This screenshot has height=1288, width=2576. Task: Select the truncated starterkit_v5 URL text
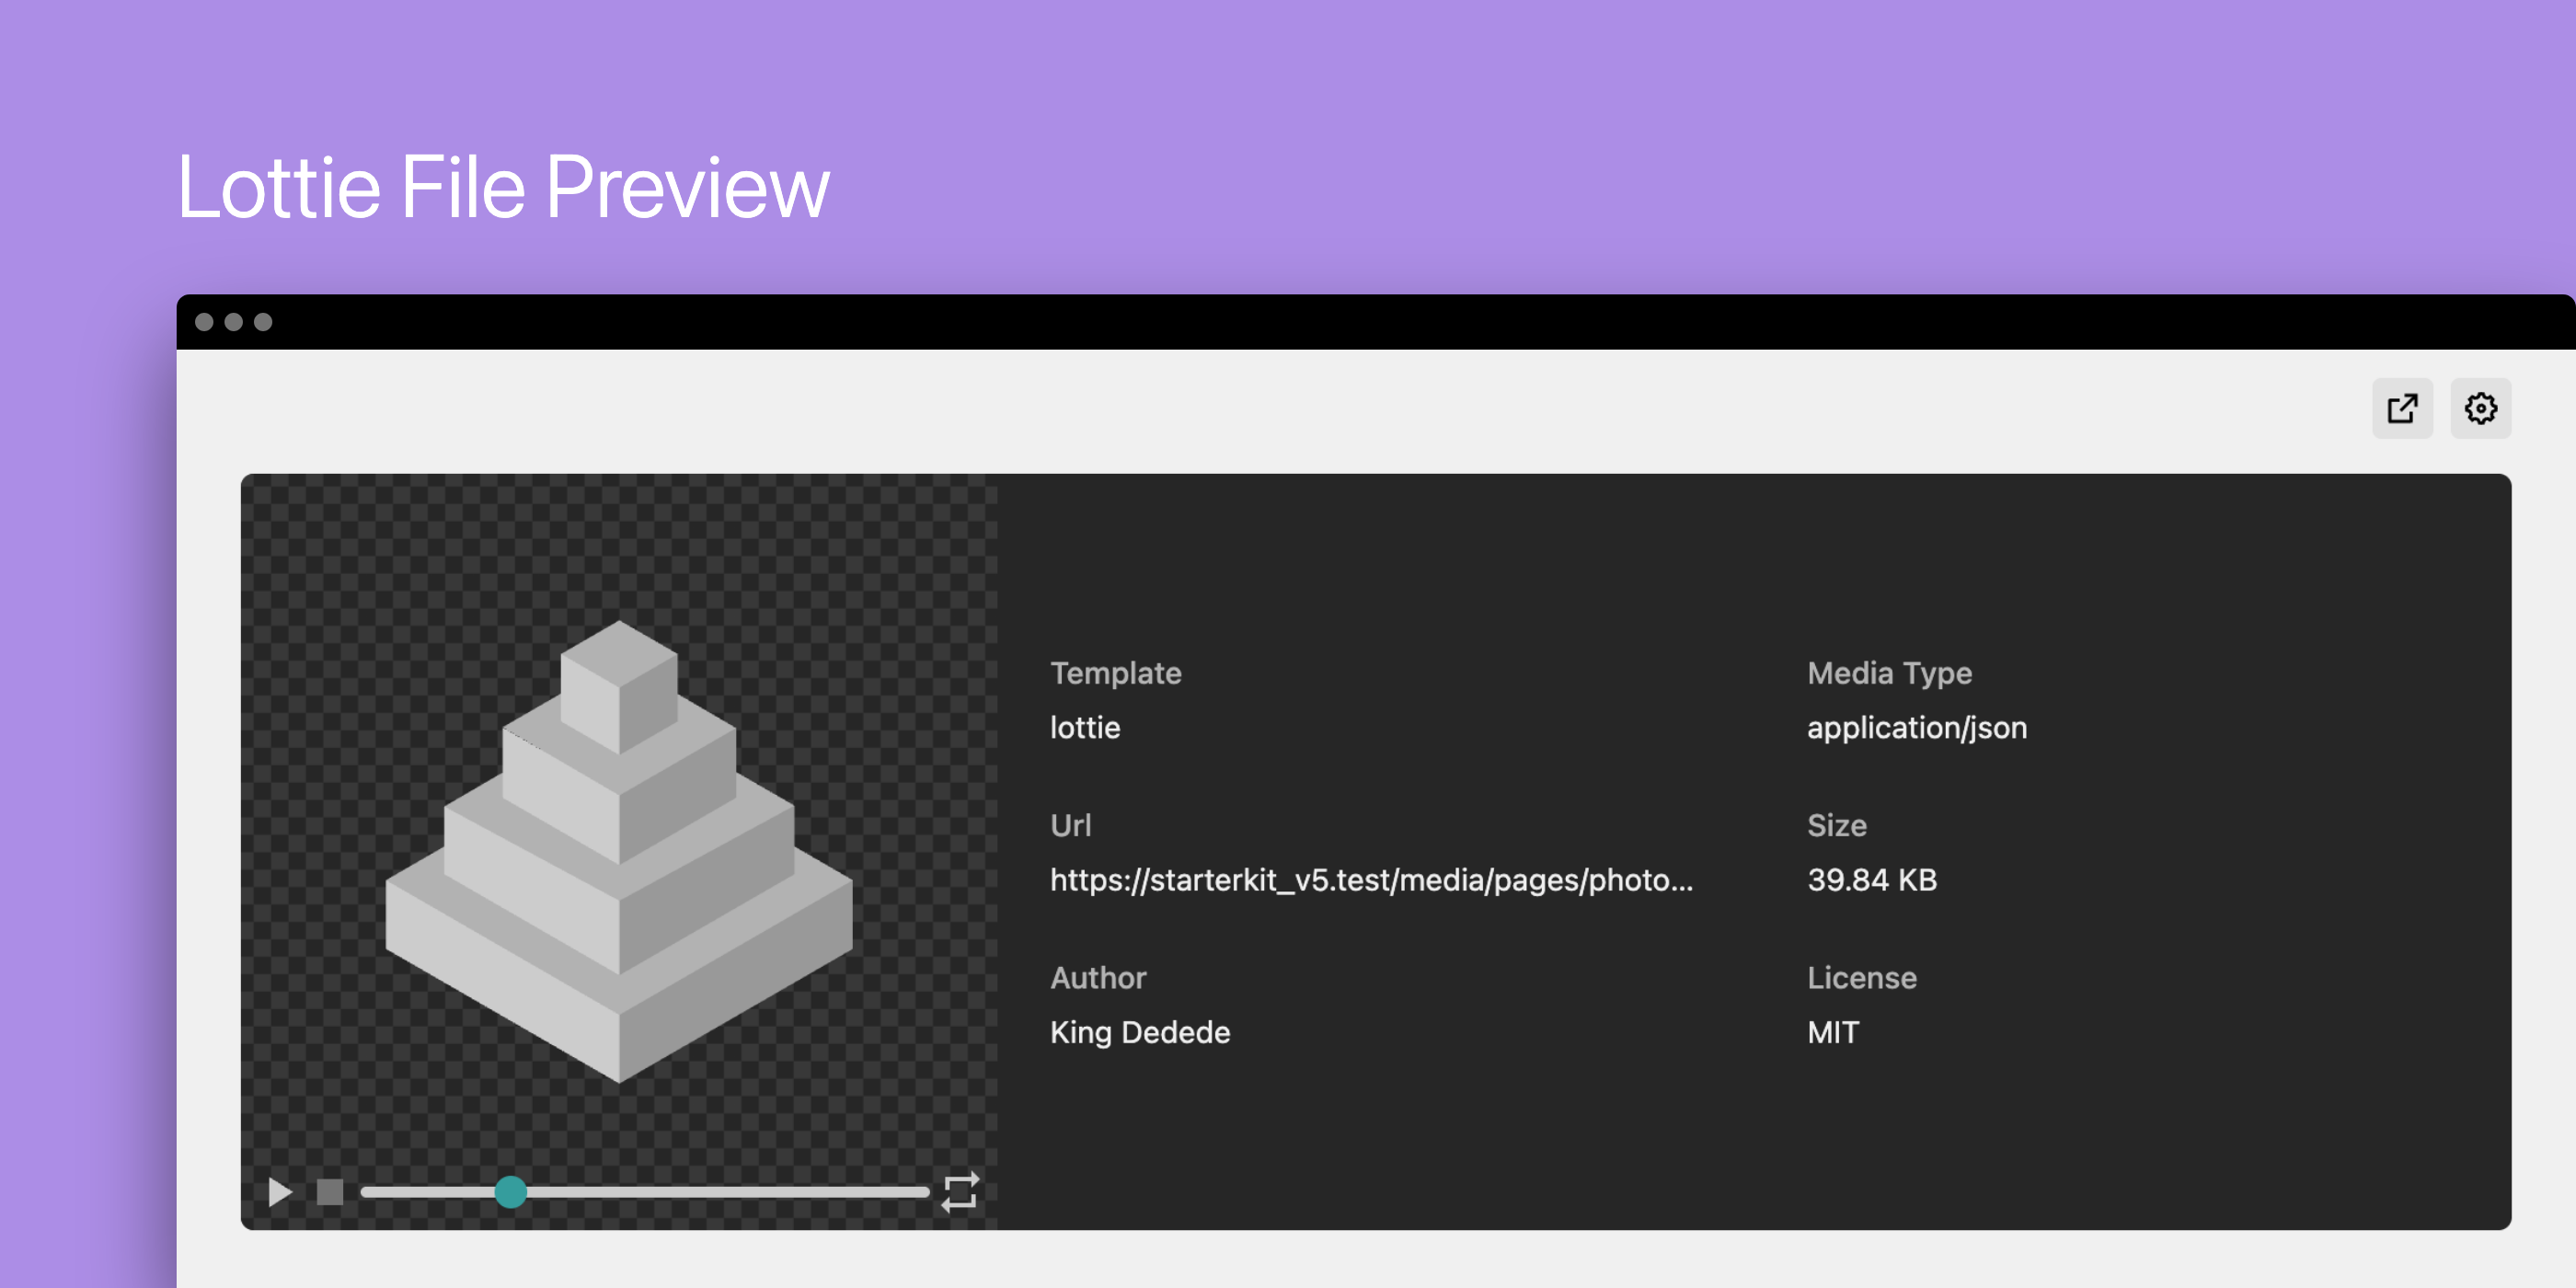click(1372, 881)
